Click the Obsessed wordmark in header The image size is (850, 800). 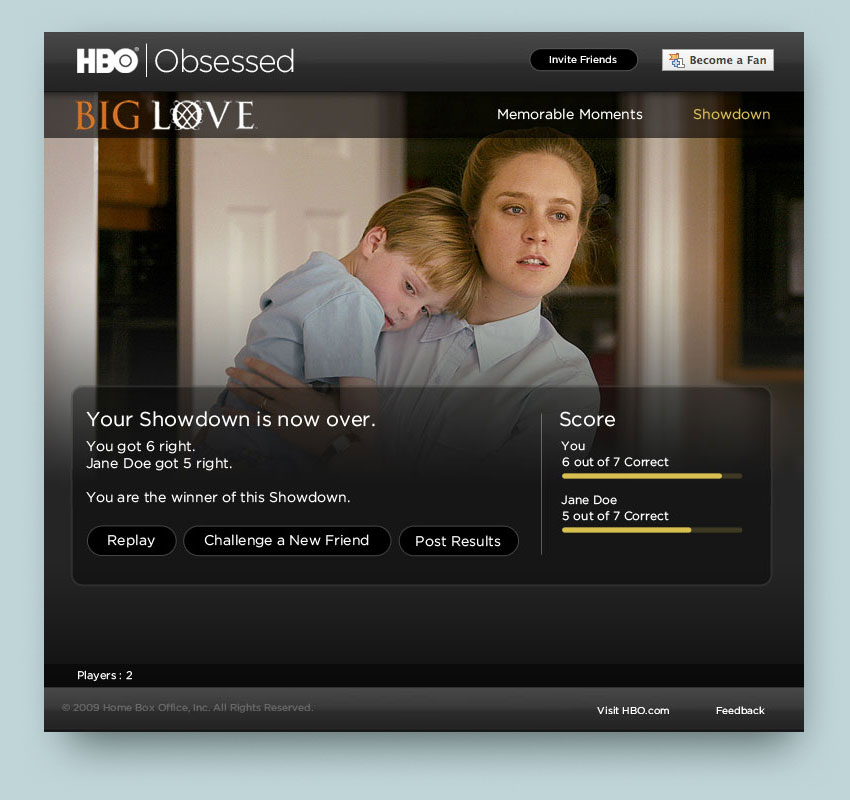coord(224,61)
